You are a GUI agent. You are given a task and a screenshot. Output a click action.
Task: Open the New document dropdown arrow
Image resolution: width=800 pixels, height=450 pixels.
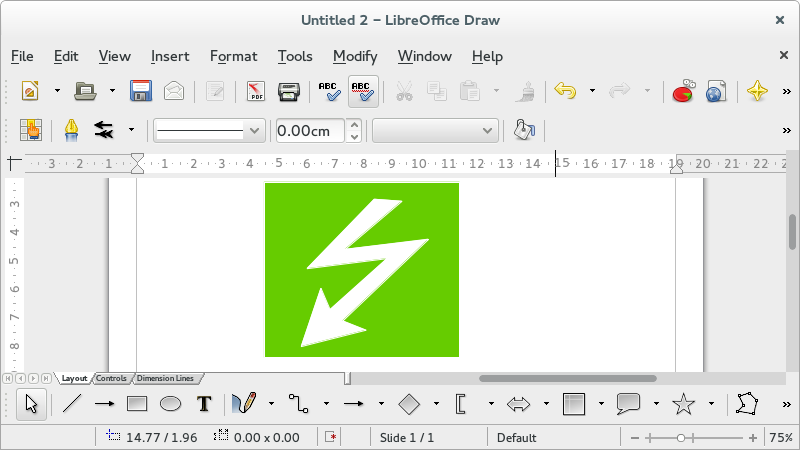(x=57, y=91)
